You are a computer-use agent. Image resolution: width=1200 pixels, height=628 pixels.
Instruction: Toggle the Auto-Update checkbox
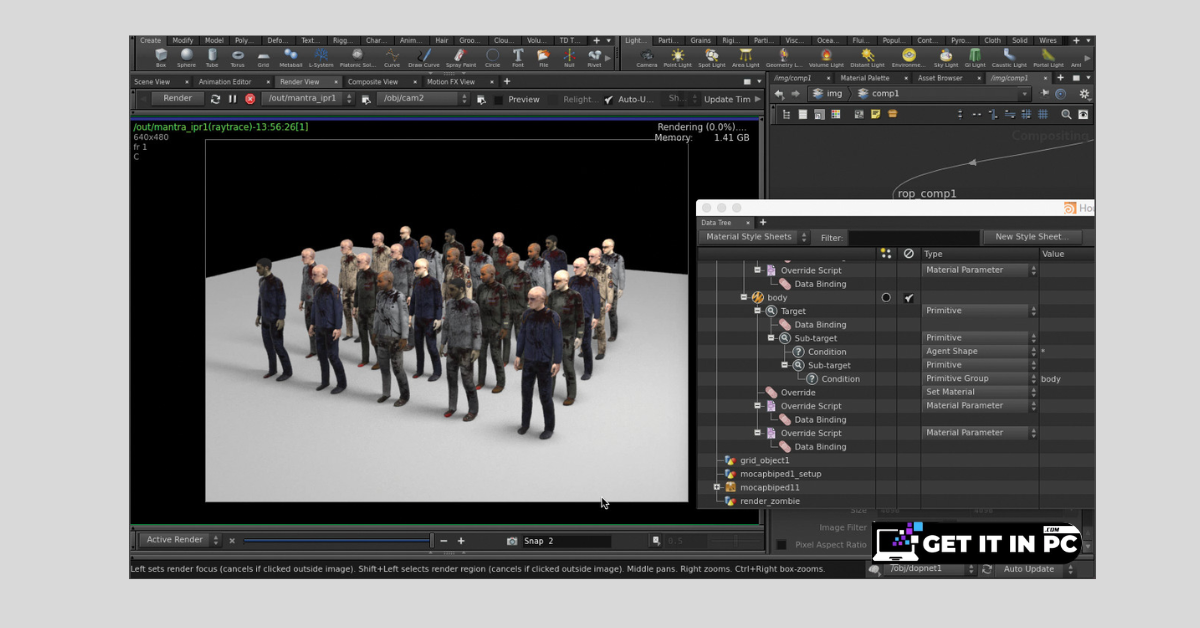click(608, 100)
